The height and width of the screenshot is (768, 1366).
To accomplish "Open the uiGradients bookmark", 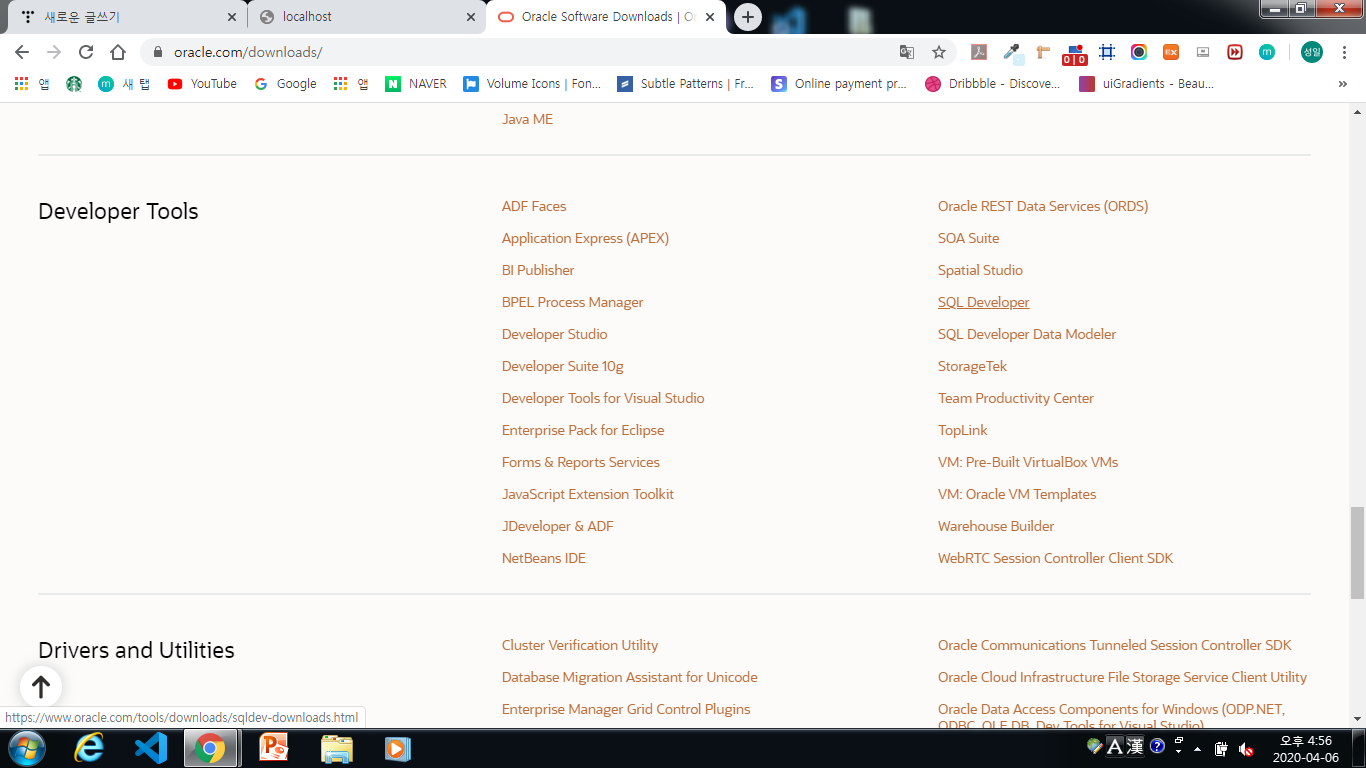I will pos(1147,84).
